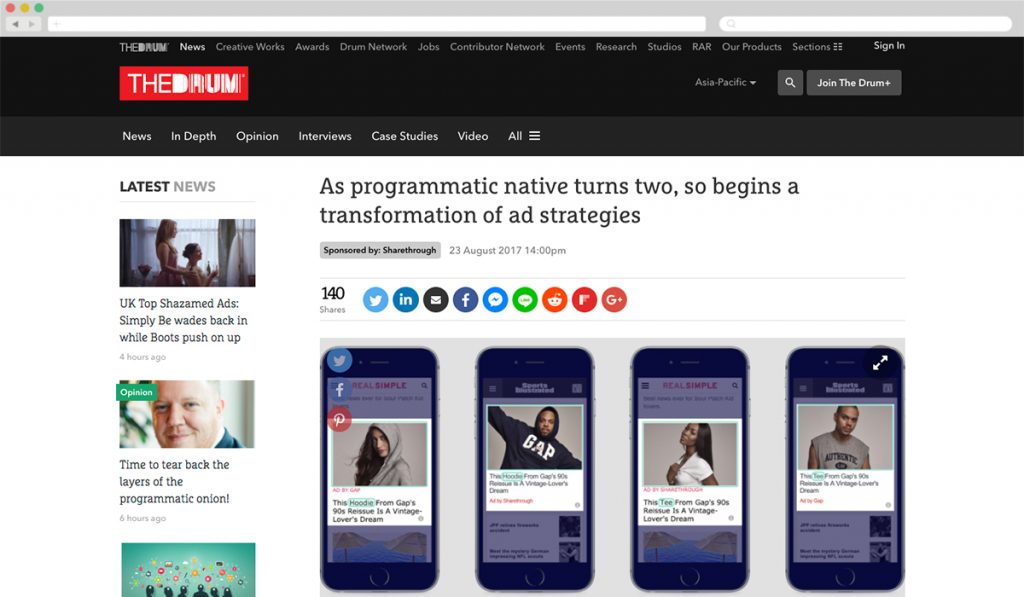Image resolution: width=1024 pixels, height=597 pixels.
Task: Share the article on Twitter
Action: pyautogui.click(x=375, y=299)
